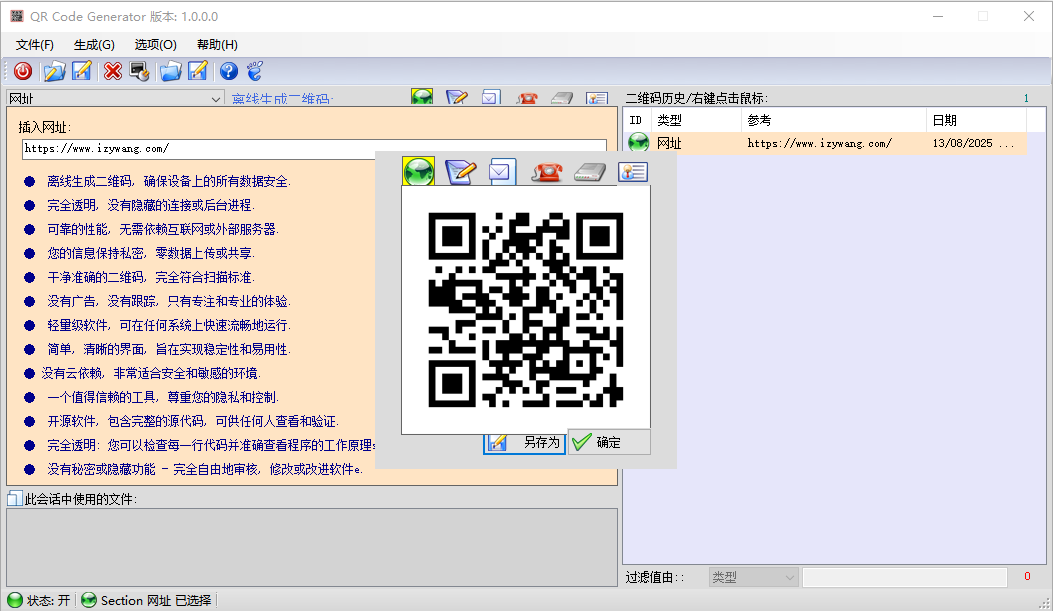Sort by the 参考 column header
The width and height of the screenshot is (1053, 611).
[833, 120]
